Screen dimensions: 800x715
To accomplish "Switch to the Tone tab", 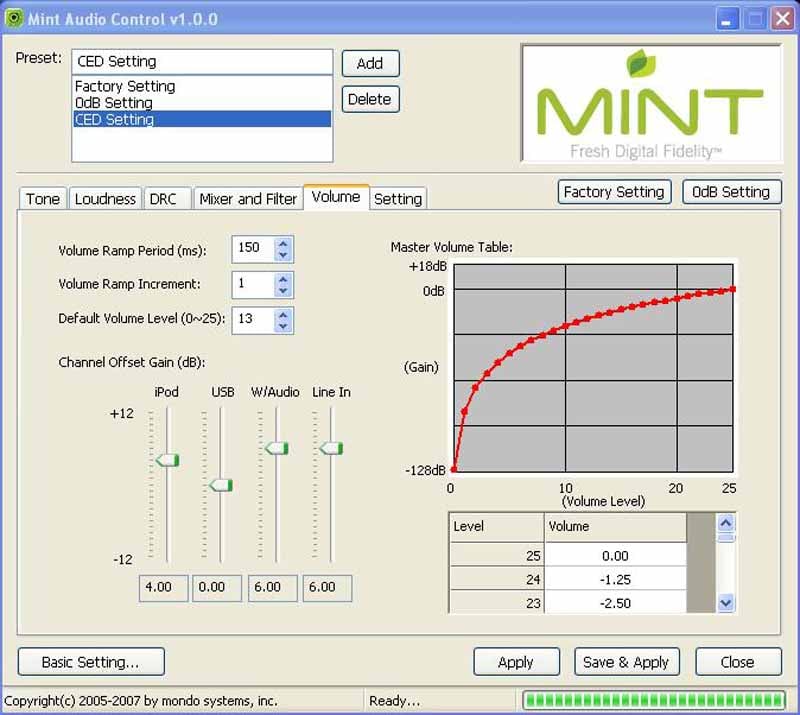I will [43, 199].
